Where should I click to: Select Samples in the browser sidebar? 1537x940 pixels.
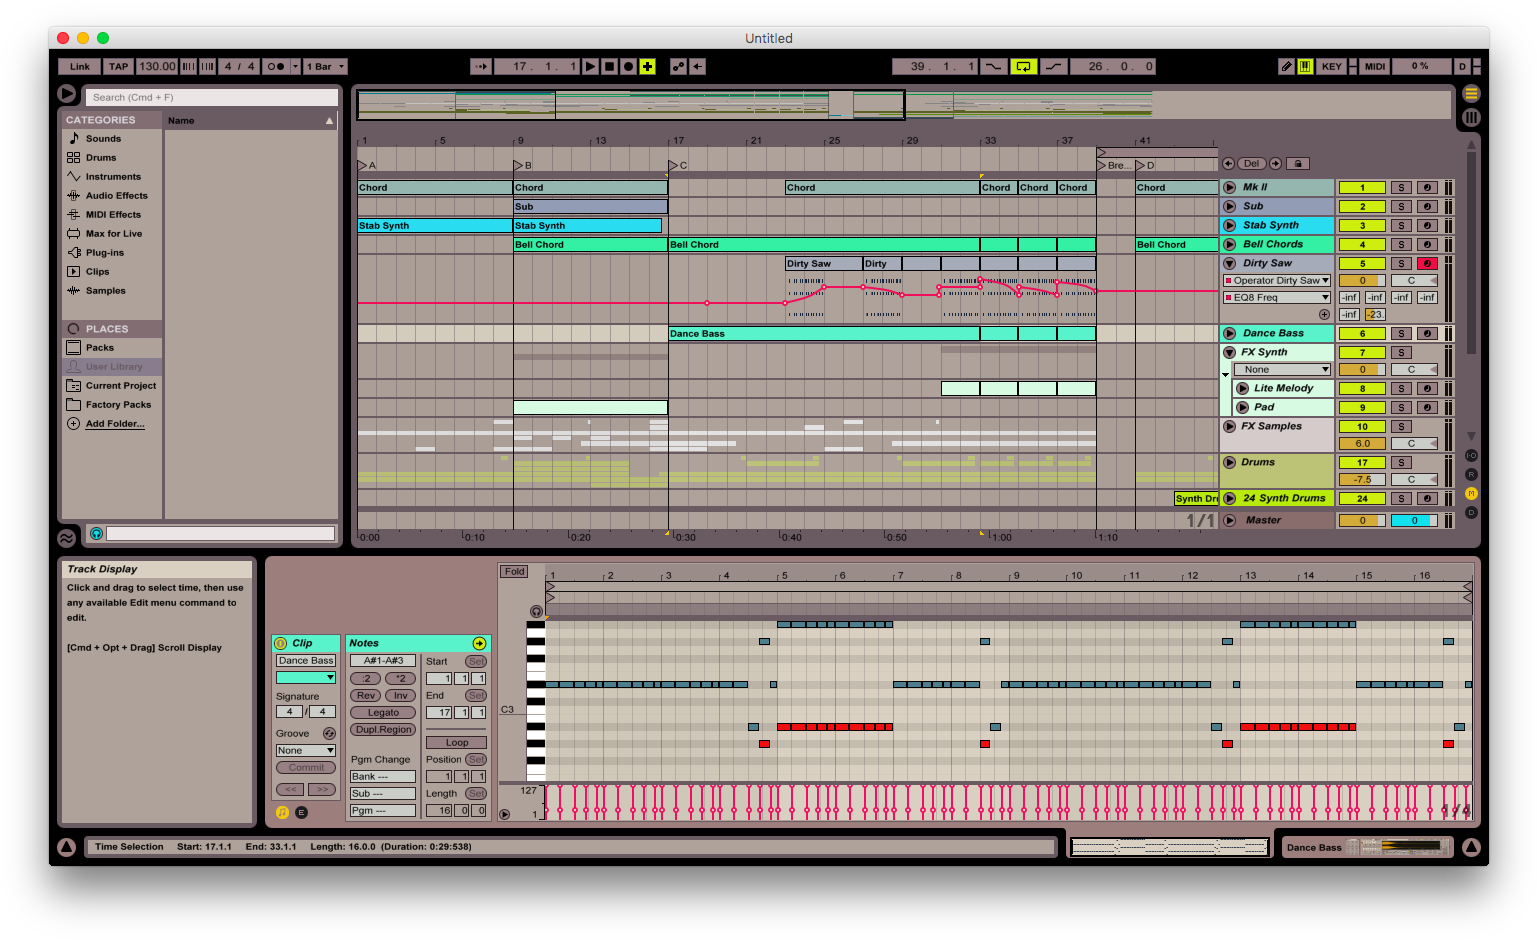(x=105, y=291)
